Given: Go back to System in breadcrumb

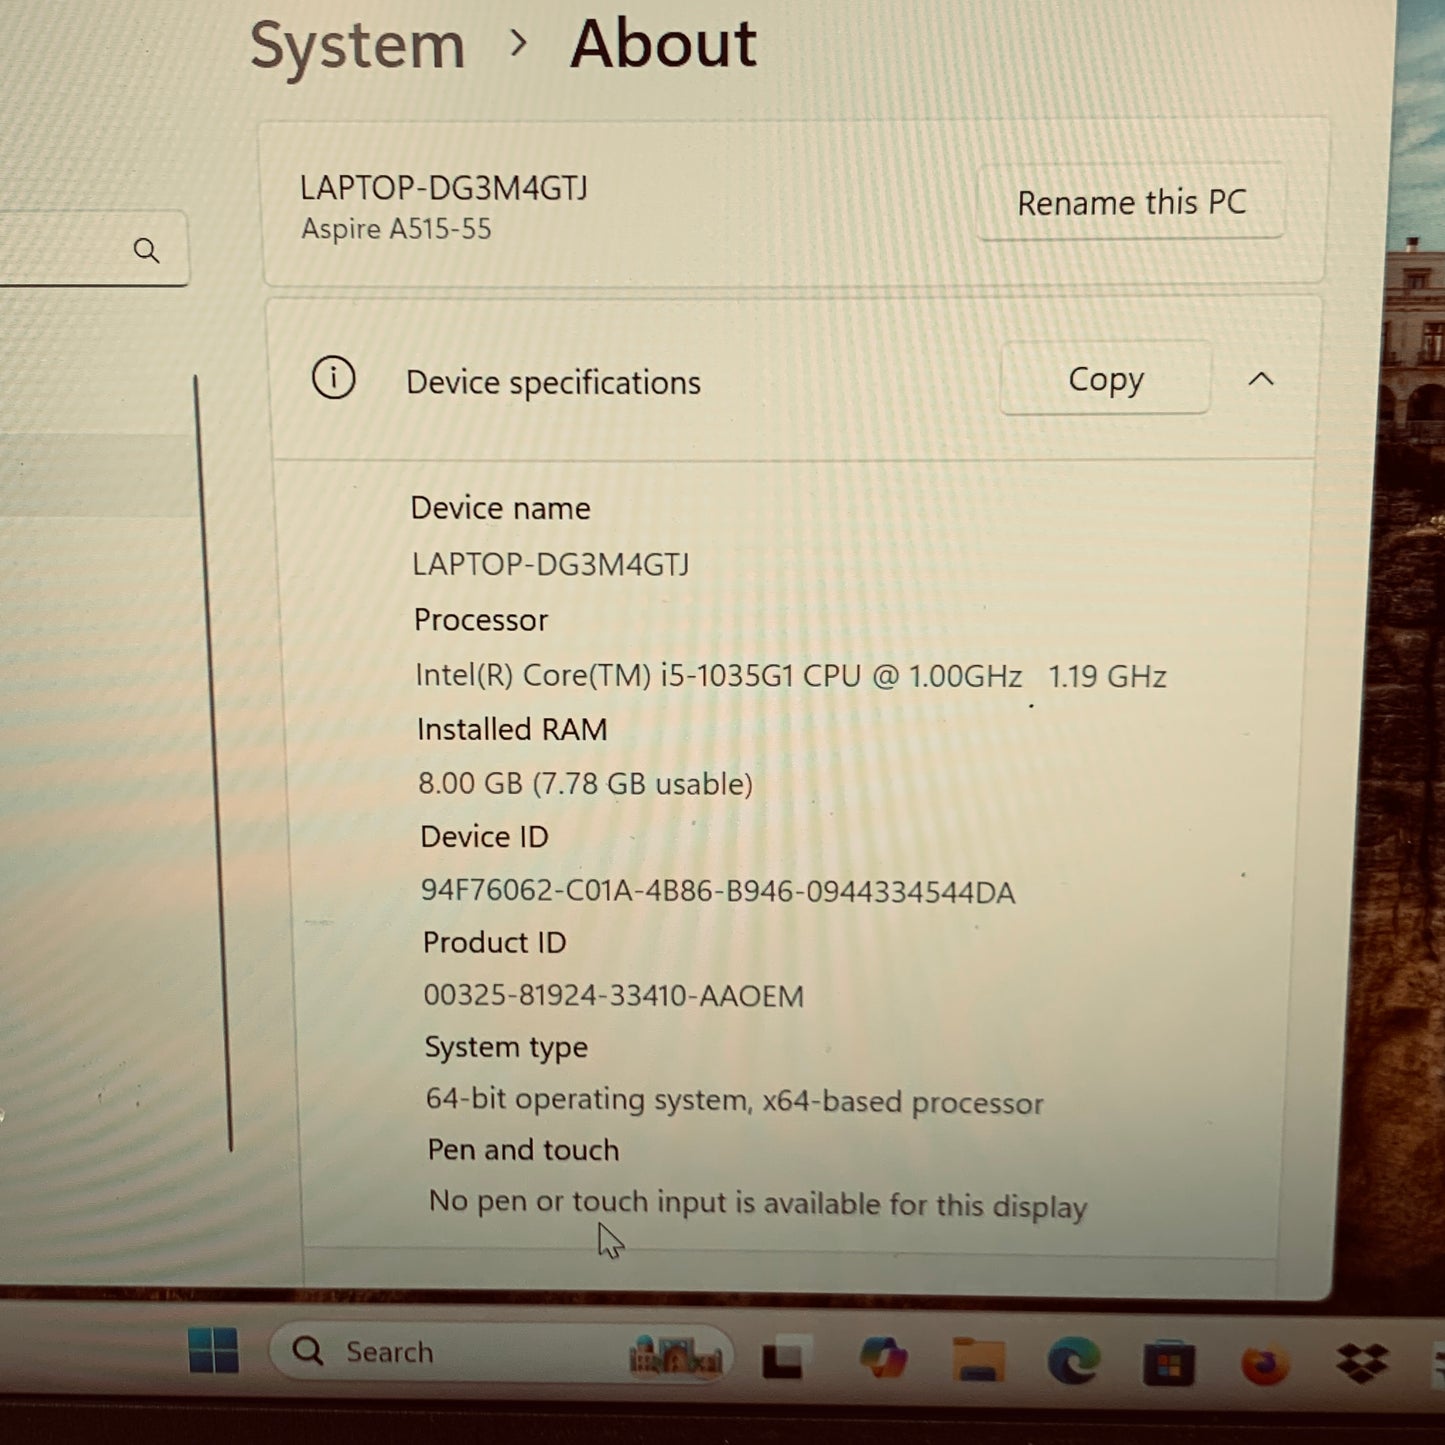Looking at the screenshot, I should click(x=357, y=46).
